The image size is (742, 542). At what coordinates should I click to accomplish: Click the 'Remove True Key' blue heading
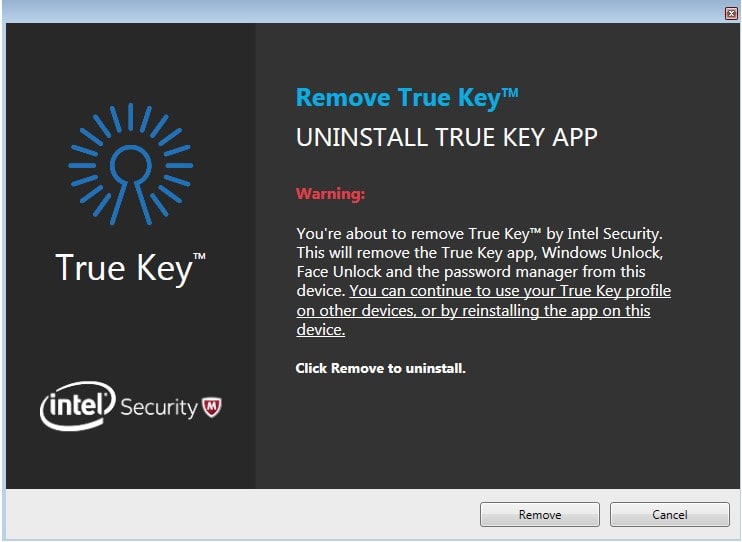(x=407, y=98)
